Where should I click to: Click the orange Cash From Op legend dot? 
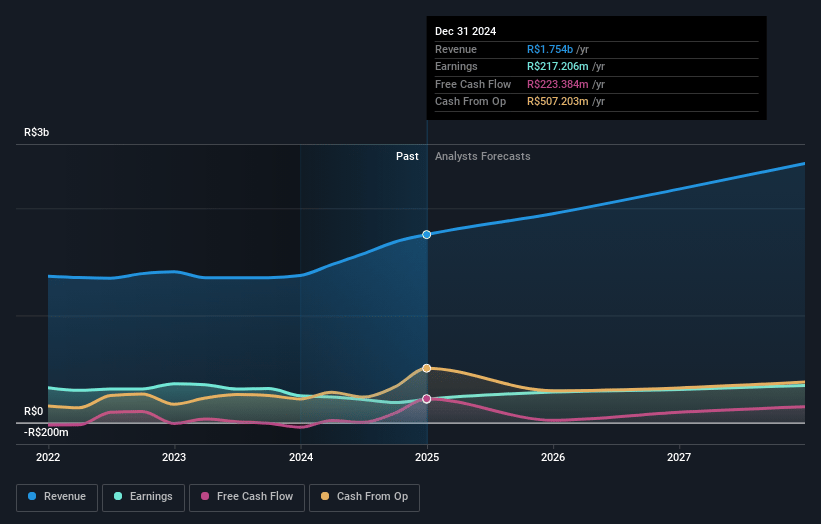pos(325,496)
